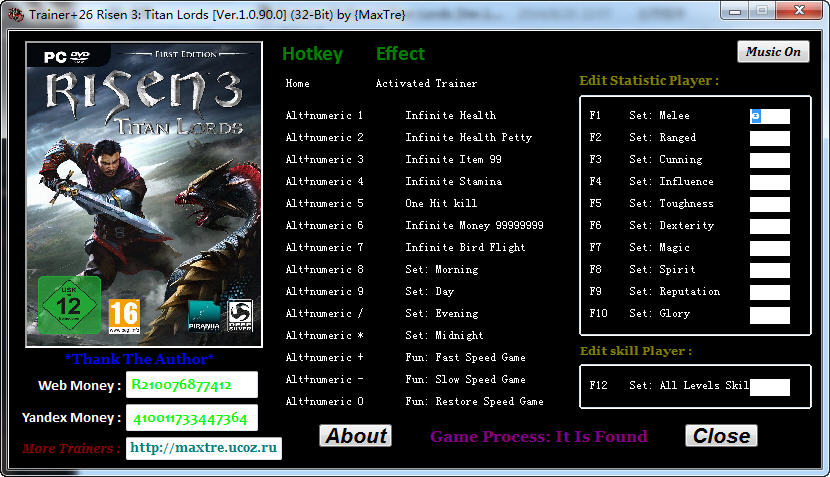The image size is (830, 477).
Task: Click the 'Infinite Item 99' effect text
Action: pyautogui.click(x=453, y=159)
